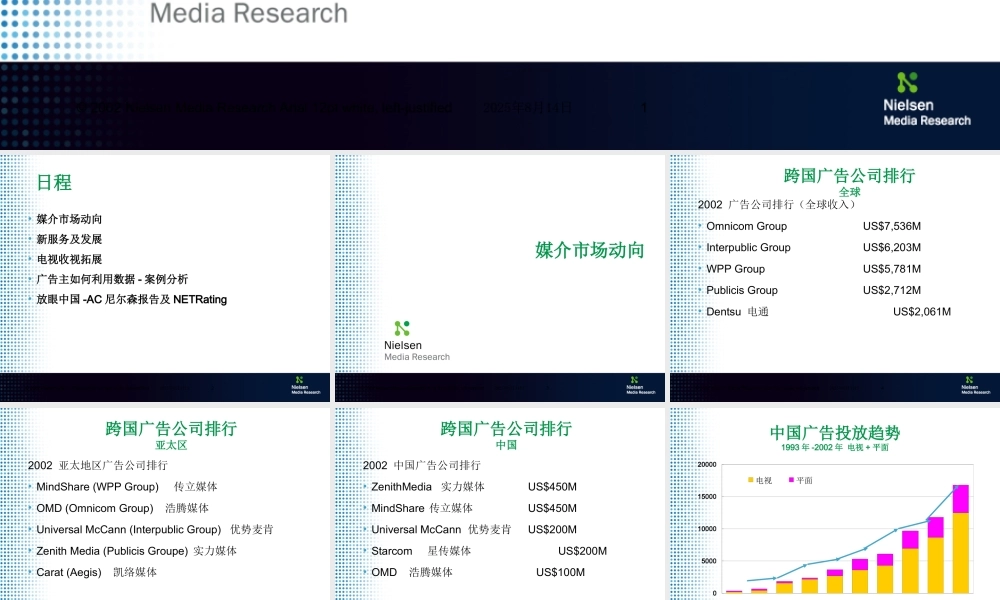Click '1993 年 -2002 年 电视 + 平面' subtitle
This screenshot has width=1000, height=600.
click(835, 448)
